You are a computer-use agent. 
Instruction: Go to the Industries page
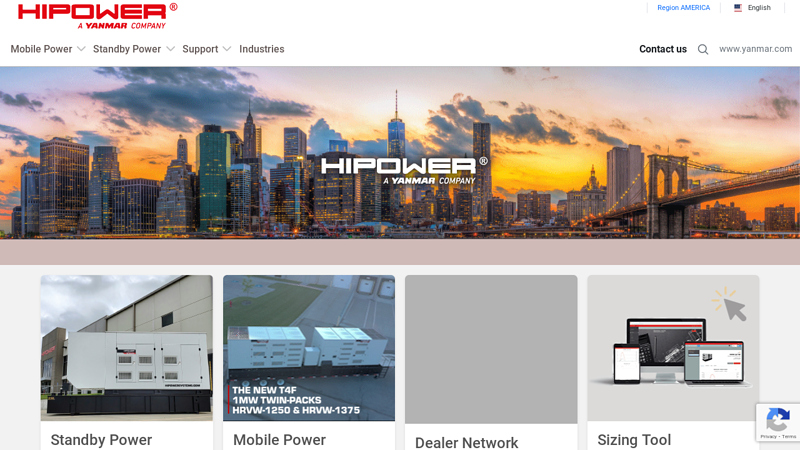[262, 49]
